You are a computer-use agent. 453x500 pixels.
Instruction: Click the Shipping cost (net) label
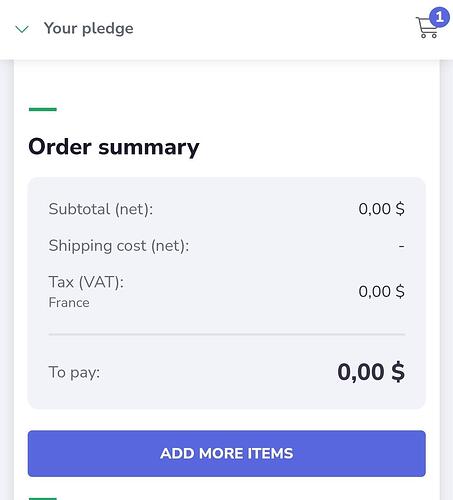coord(119,246)
